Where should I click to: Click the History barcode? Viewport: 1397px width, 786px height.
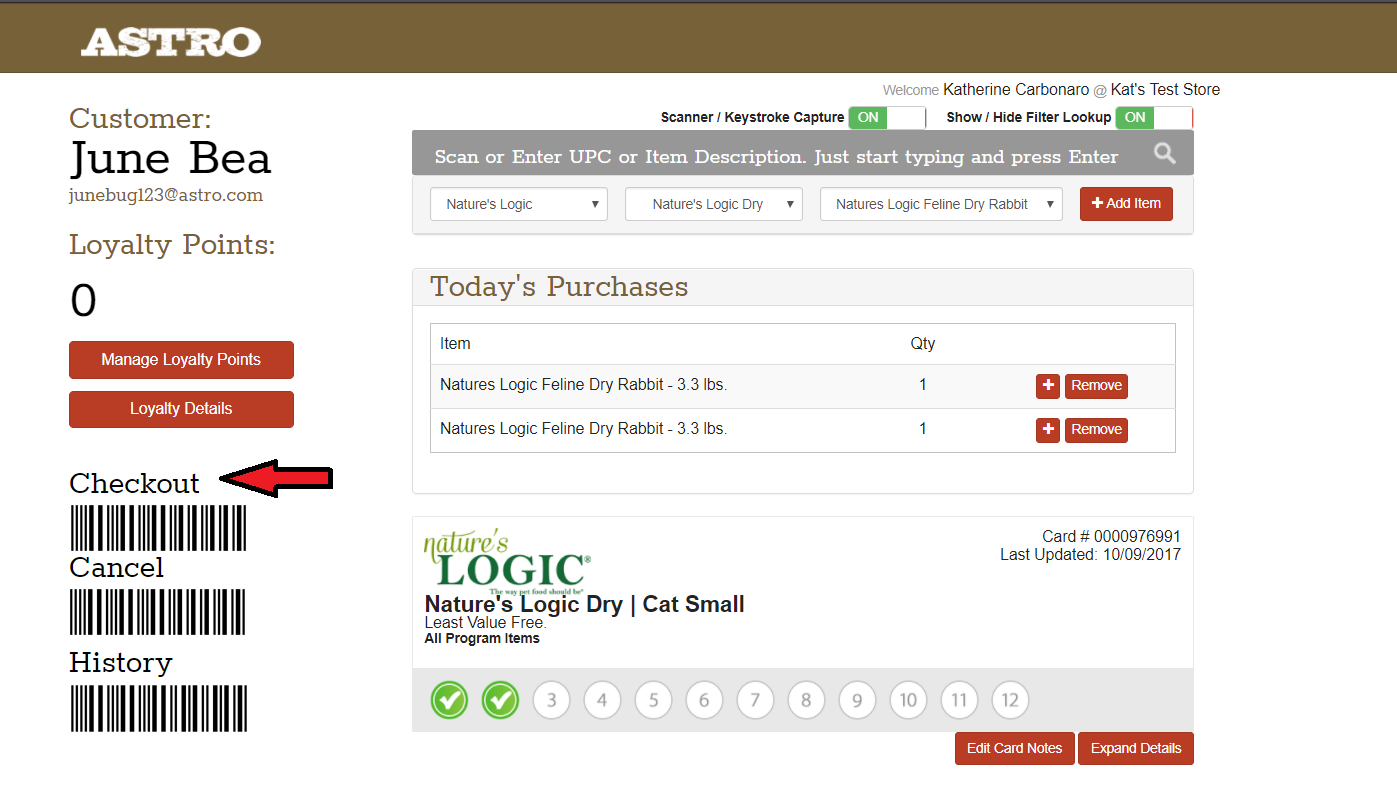(x=158, y=708)
